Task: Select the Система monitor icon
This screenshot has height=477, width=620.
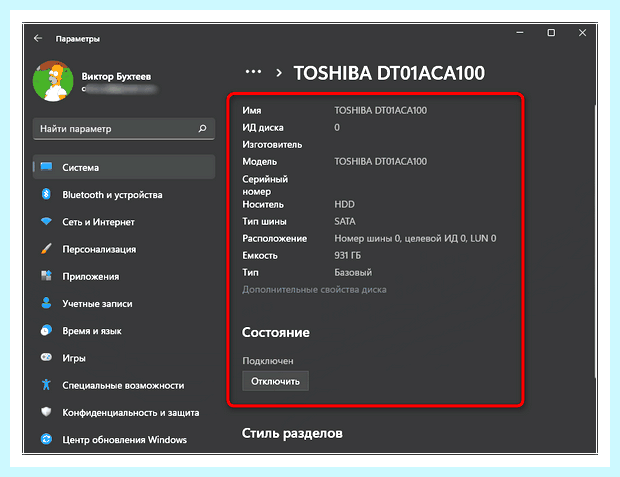Action: pos(46,167)
